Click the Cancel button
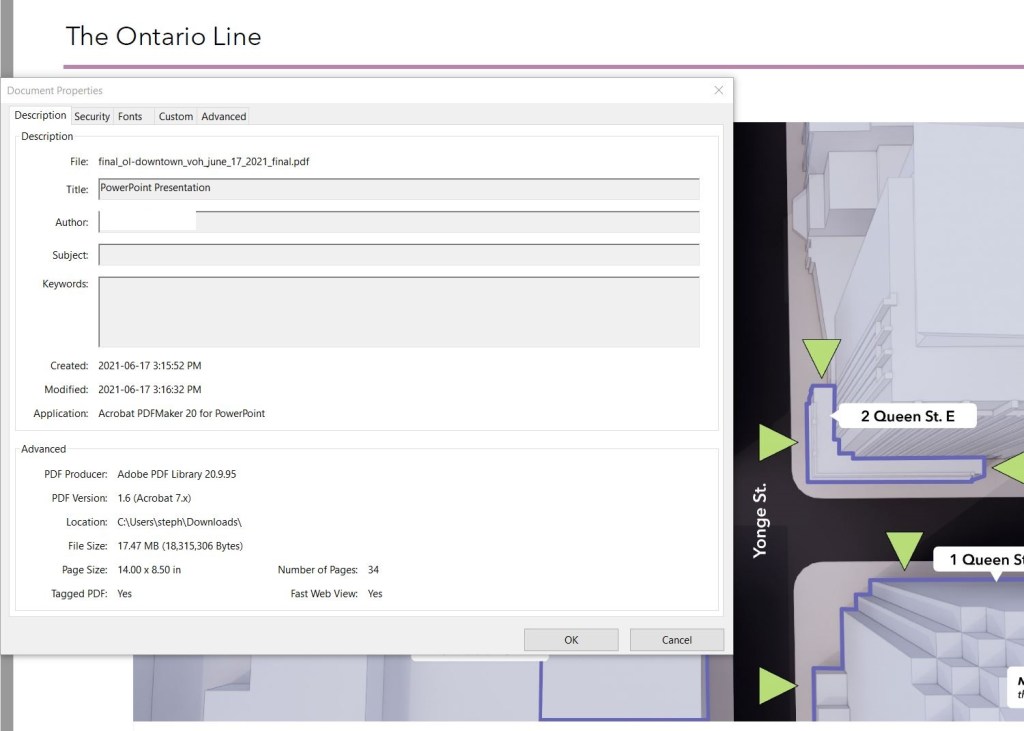 click(x=676, y=640)
